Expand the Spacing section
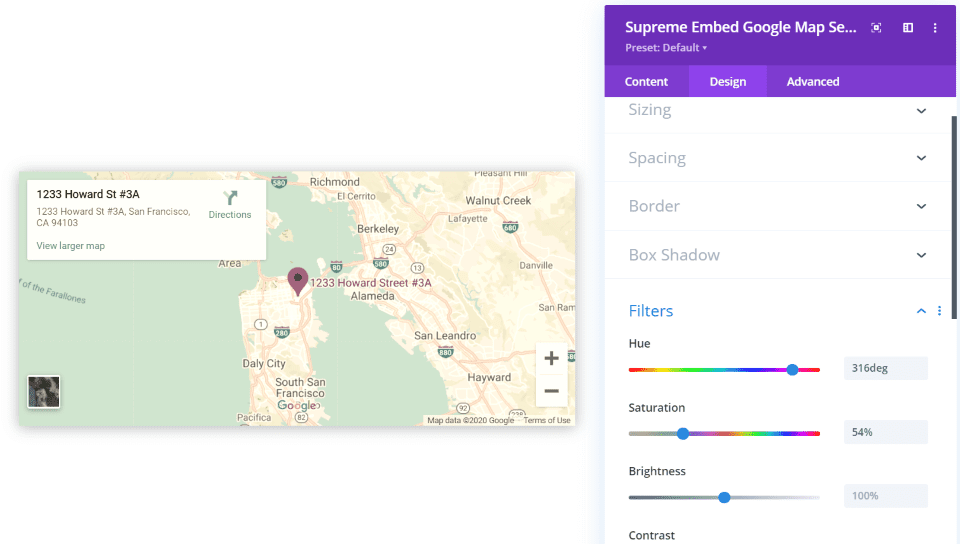Viewport: 960px width, 544px height. [x=921, y=158]
